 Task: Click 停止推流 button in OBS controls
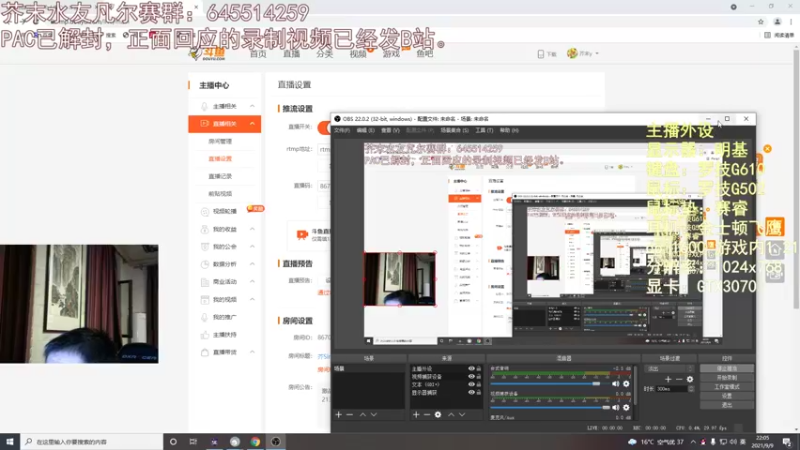coord(727,368)
